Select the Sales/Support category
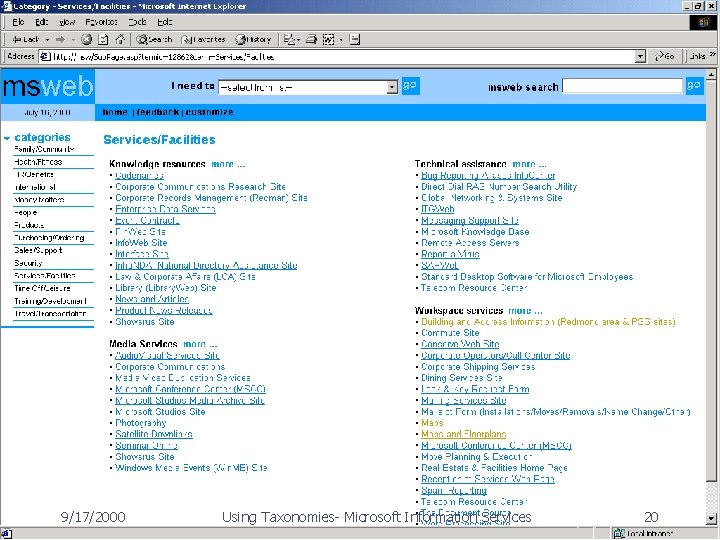The image size is (720, 540). 38,250
